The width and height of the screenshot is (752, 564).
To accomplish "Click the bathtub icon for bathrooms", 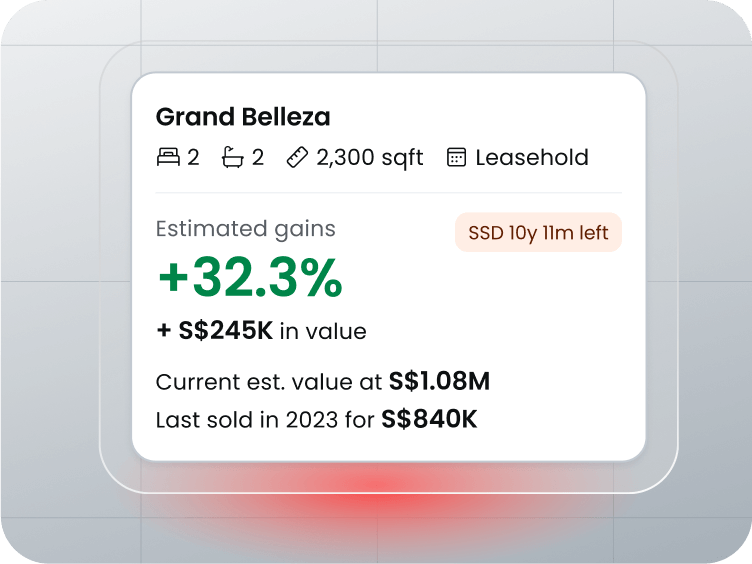I will pos(233,157).
